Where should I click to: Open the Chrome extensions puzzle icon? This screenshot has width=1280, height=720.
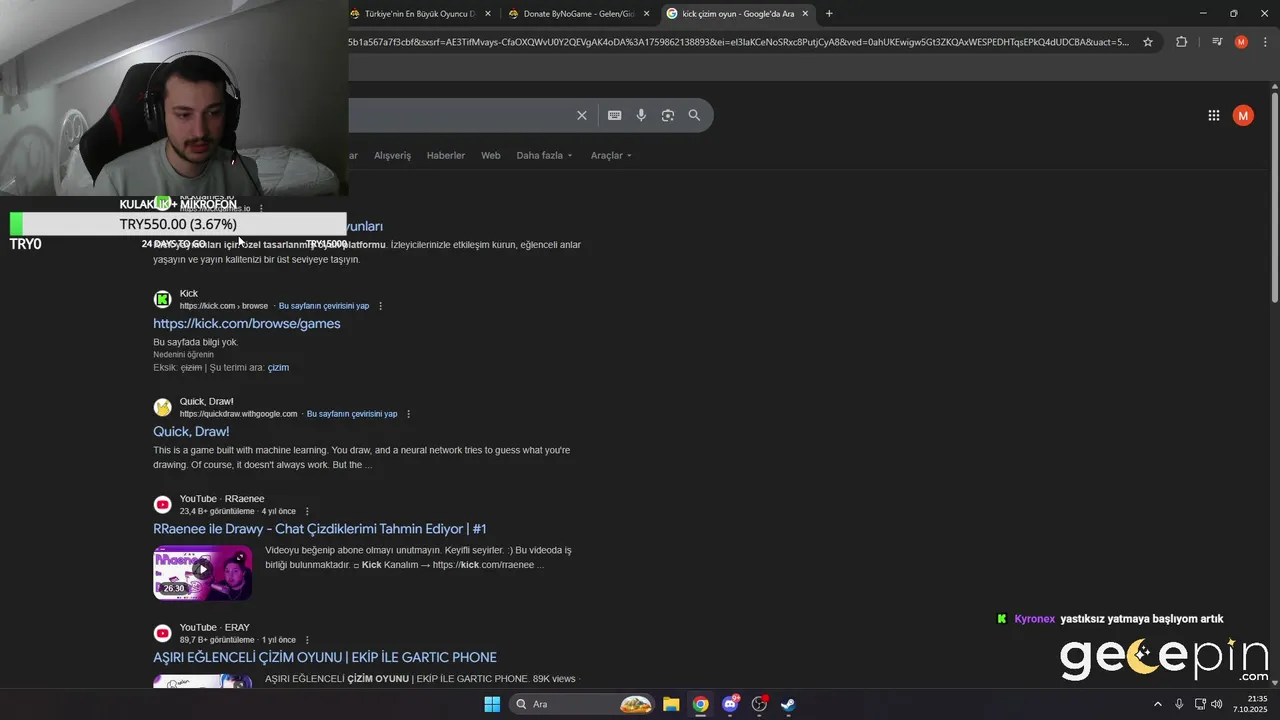click(x=1182, y=42)
